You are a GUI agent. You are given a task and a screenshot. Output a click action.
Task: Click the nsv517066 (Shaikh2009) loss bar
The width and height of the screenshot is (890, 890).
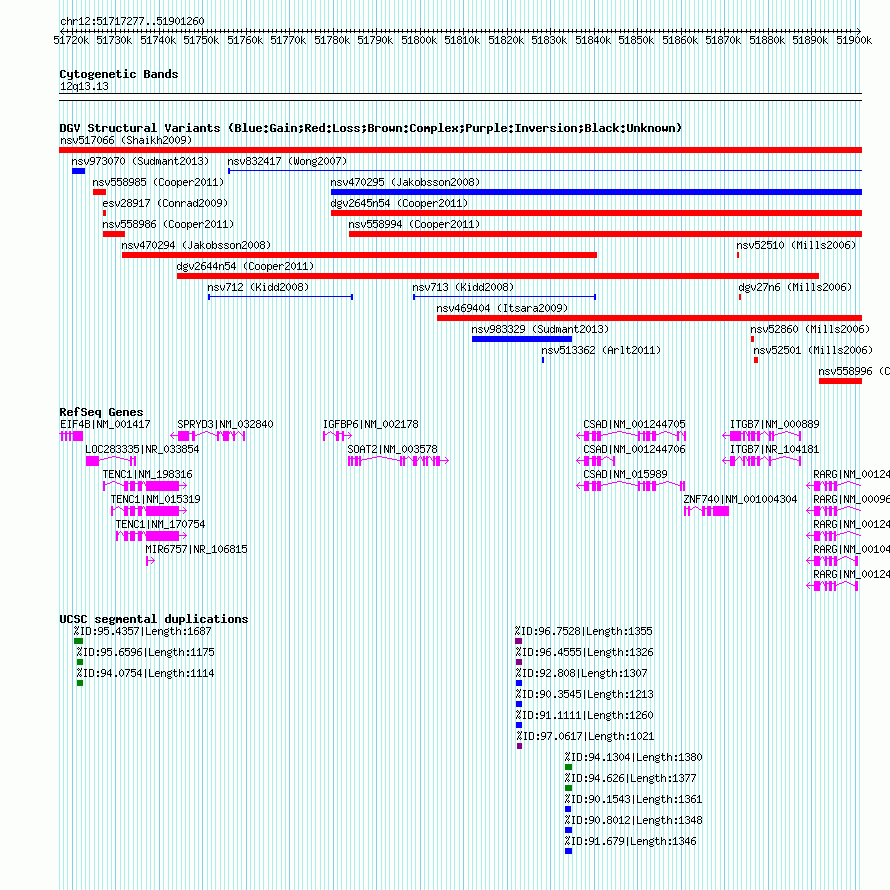click(460, 150)
